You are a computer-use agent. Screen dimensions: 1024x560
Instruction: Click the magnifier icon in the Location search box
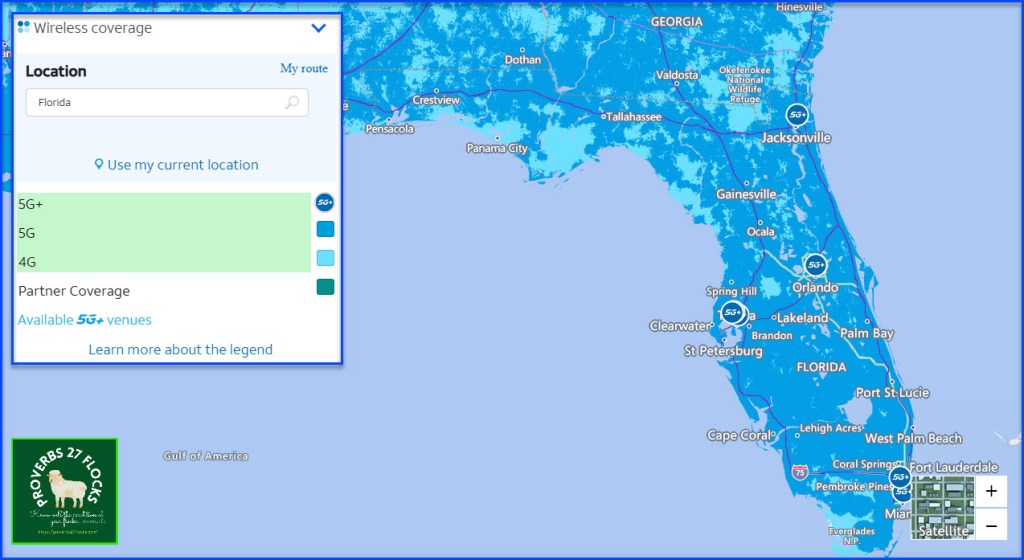(292, 102)
